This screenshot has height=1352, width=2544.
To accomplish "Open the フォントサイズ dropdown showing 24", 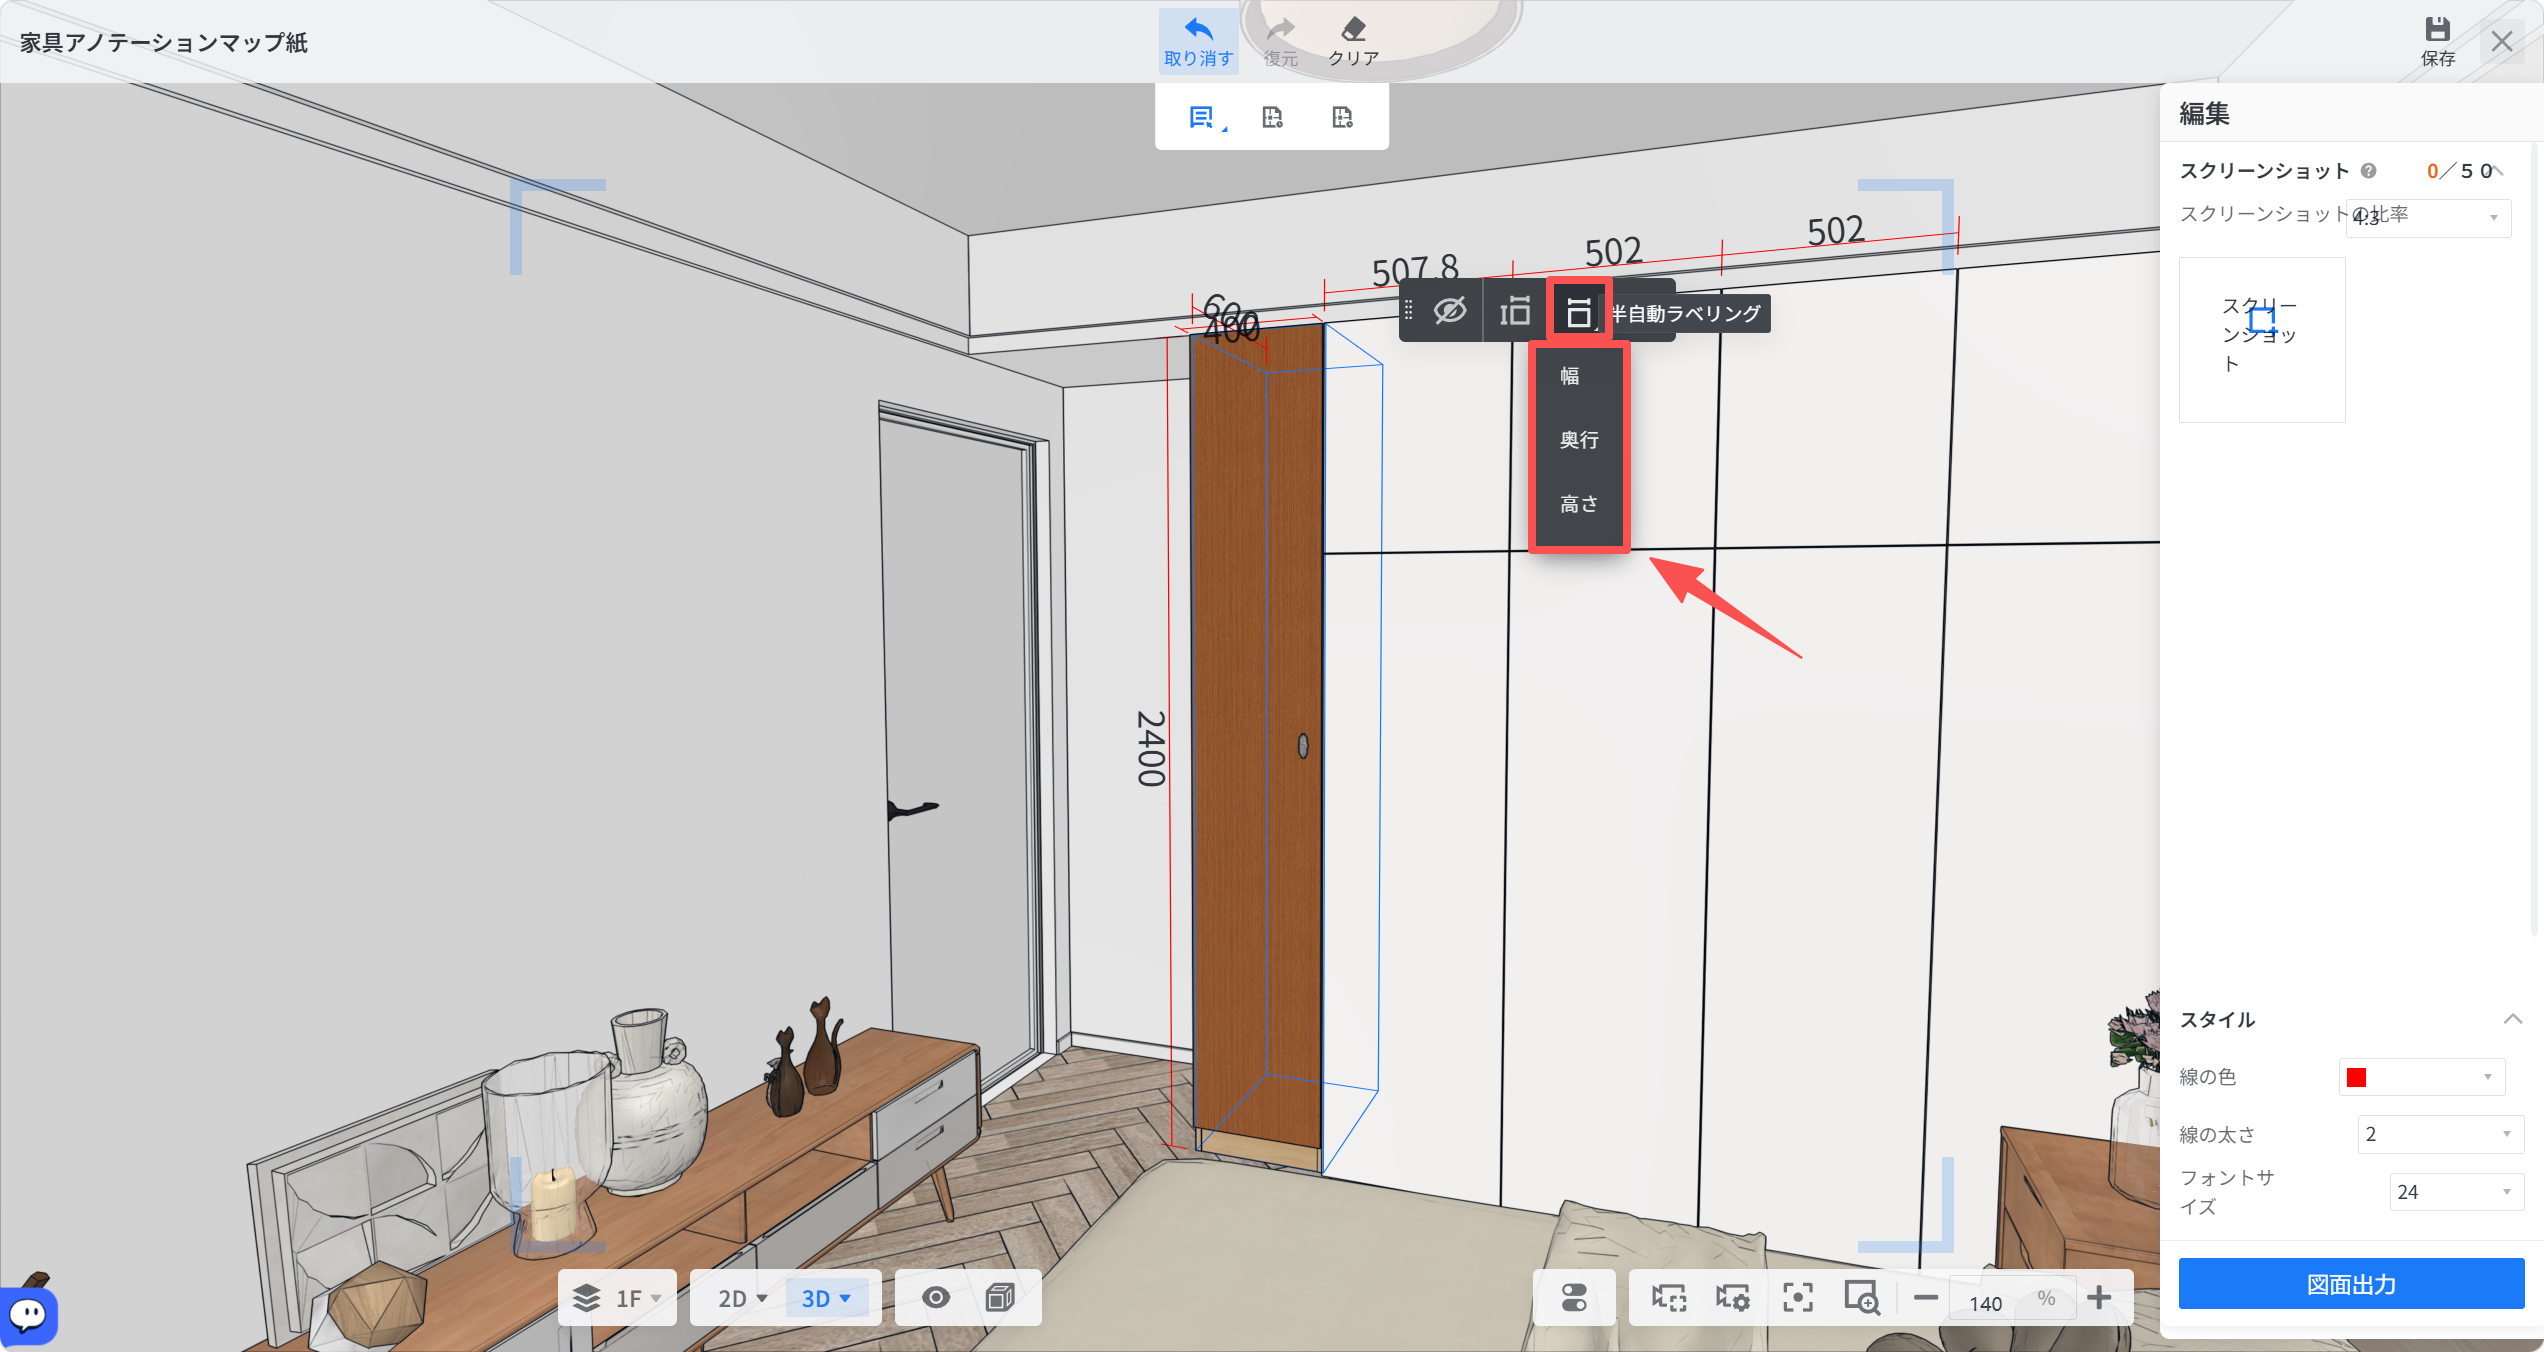I will (2456, 1192).
